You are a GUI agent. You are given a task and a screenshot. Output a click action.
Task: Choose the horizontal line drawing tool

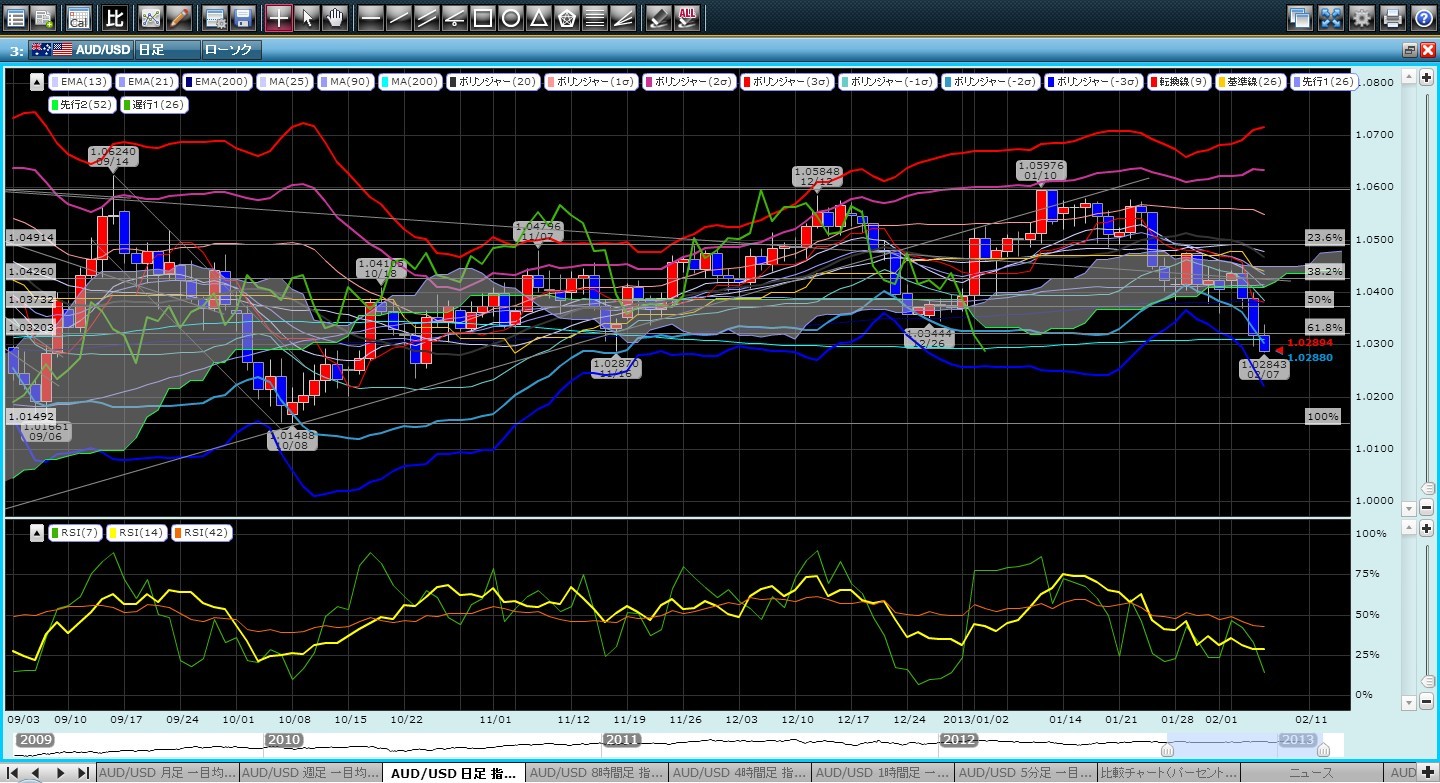(x=370, y=17)
